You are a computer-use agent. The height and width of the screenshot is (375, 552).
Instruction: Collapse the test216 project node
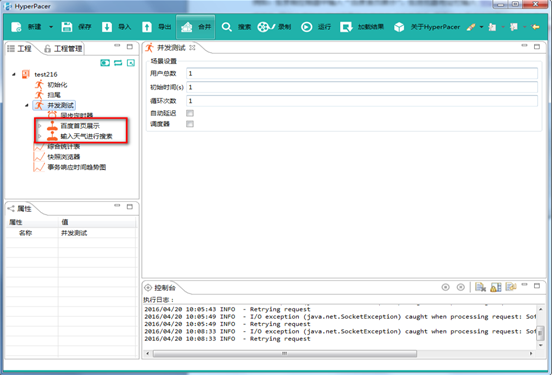14,74
